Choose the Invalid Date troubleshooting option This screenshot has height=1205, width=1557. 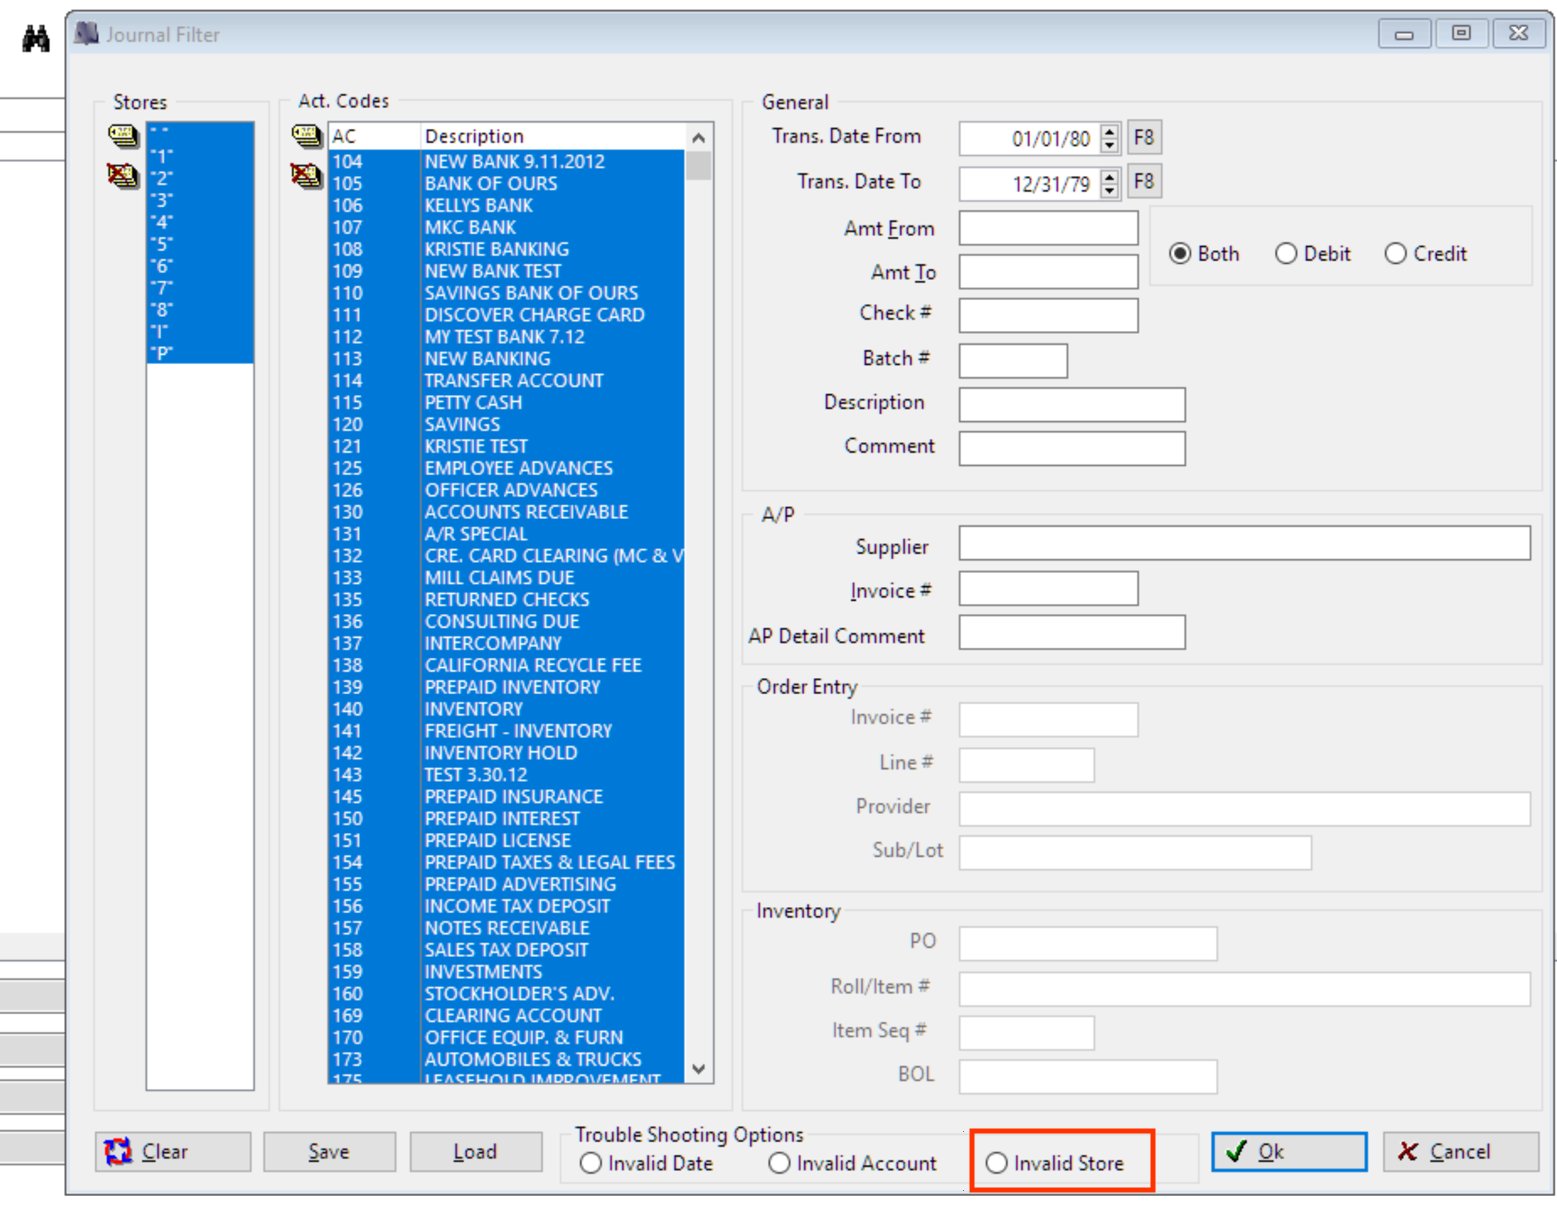click(647, 1163)
